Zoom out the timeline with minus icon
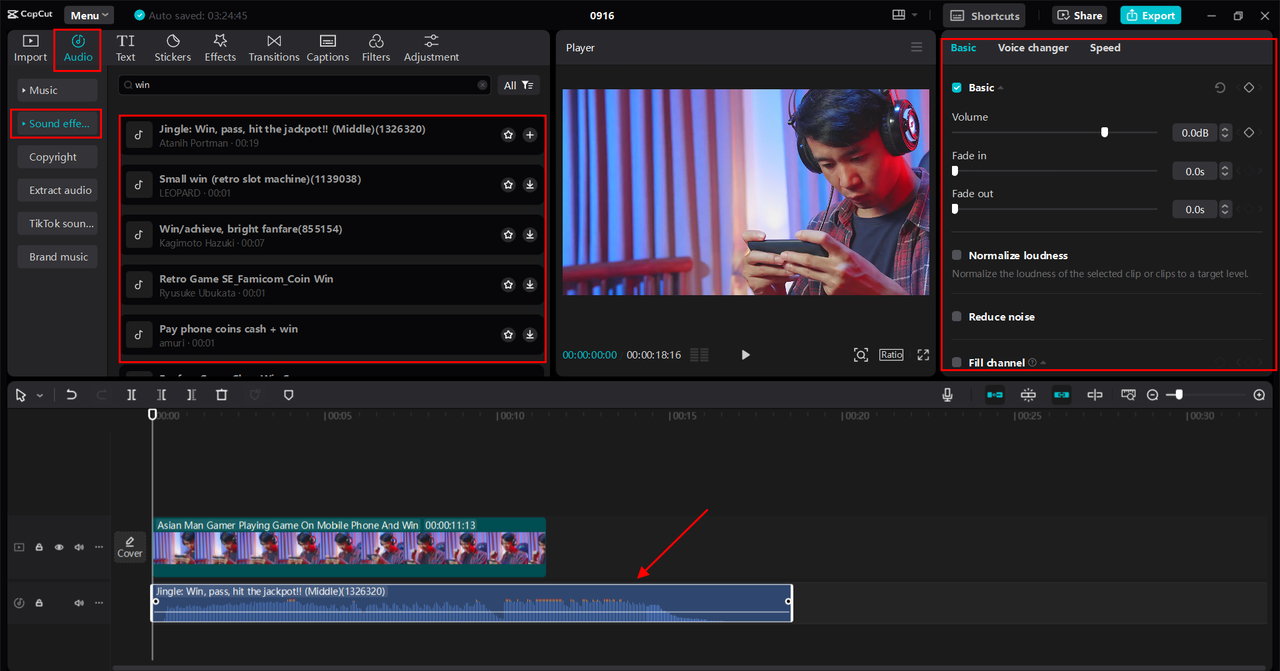The width and height of the screenshot is (1280, 671). pos(1153,395)
